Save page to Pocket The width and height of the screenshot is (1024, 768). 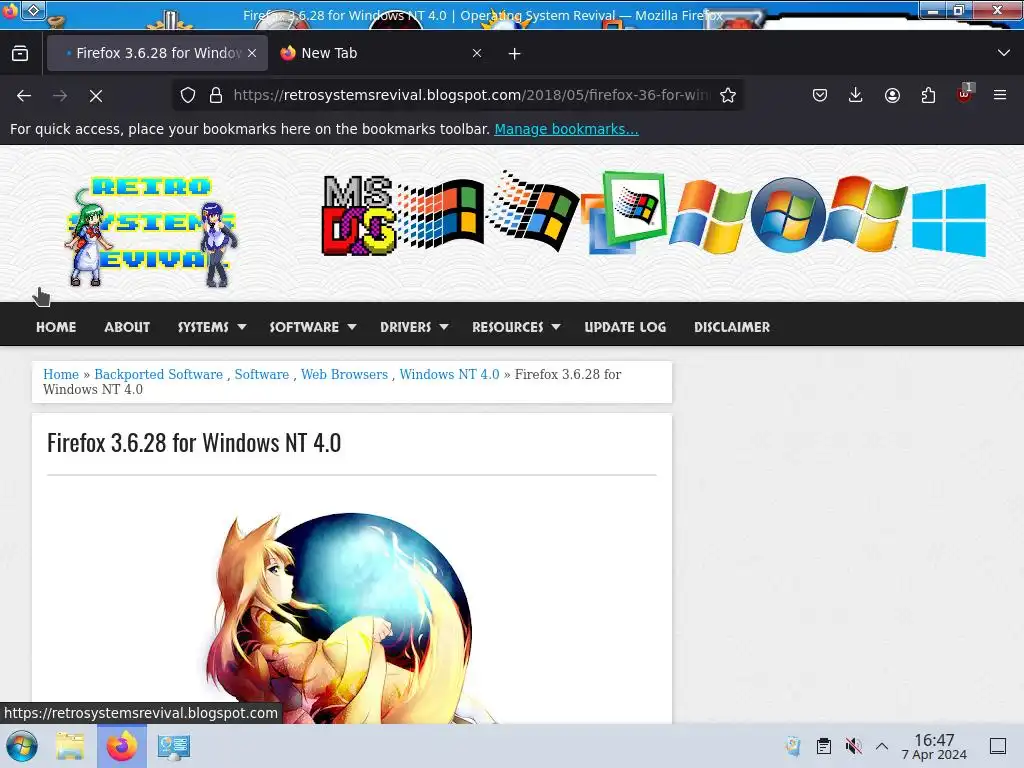tap(820, 95)
